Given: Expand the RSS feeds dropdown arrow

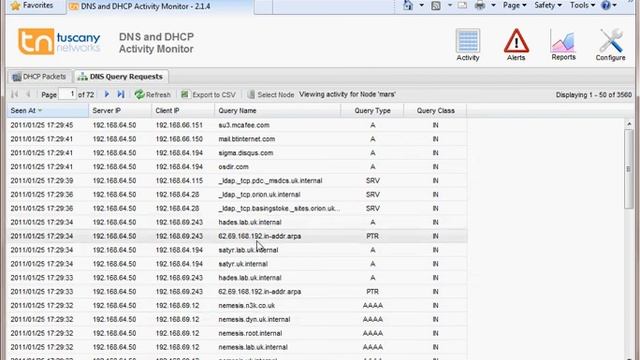Looking at the screenshot, I should 450,5.
